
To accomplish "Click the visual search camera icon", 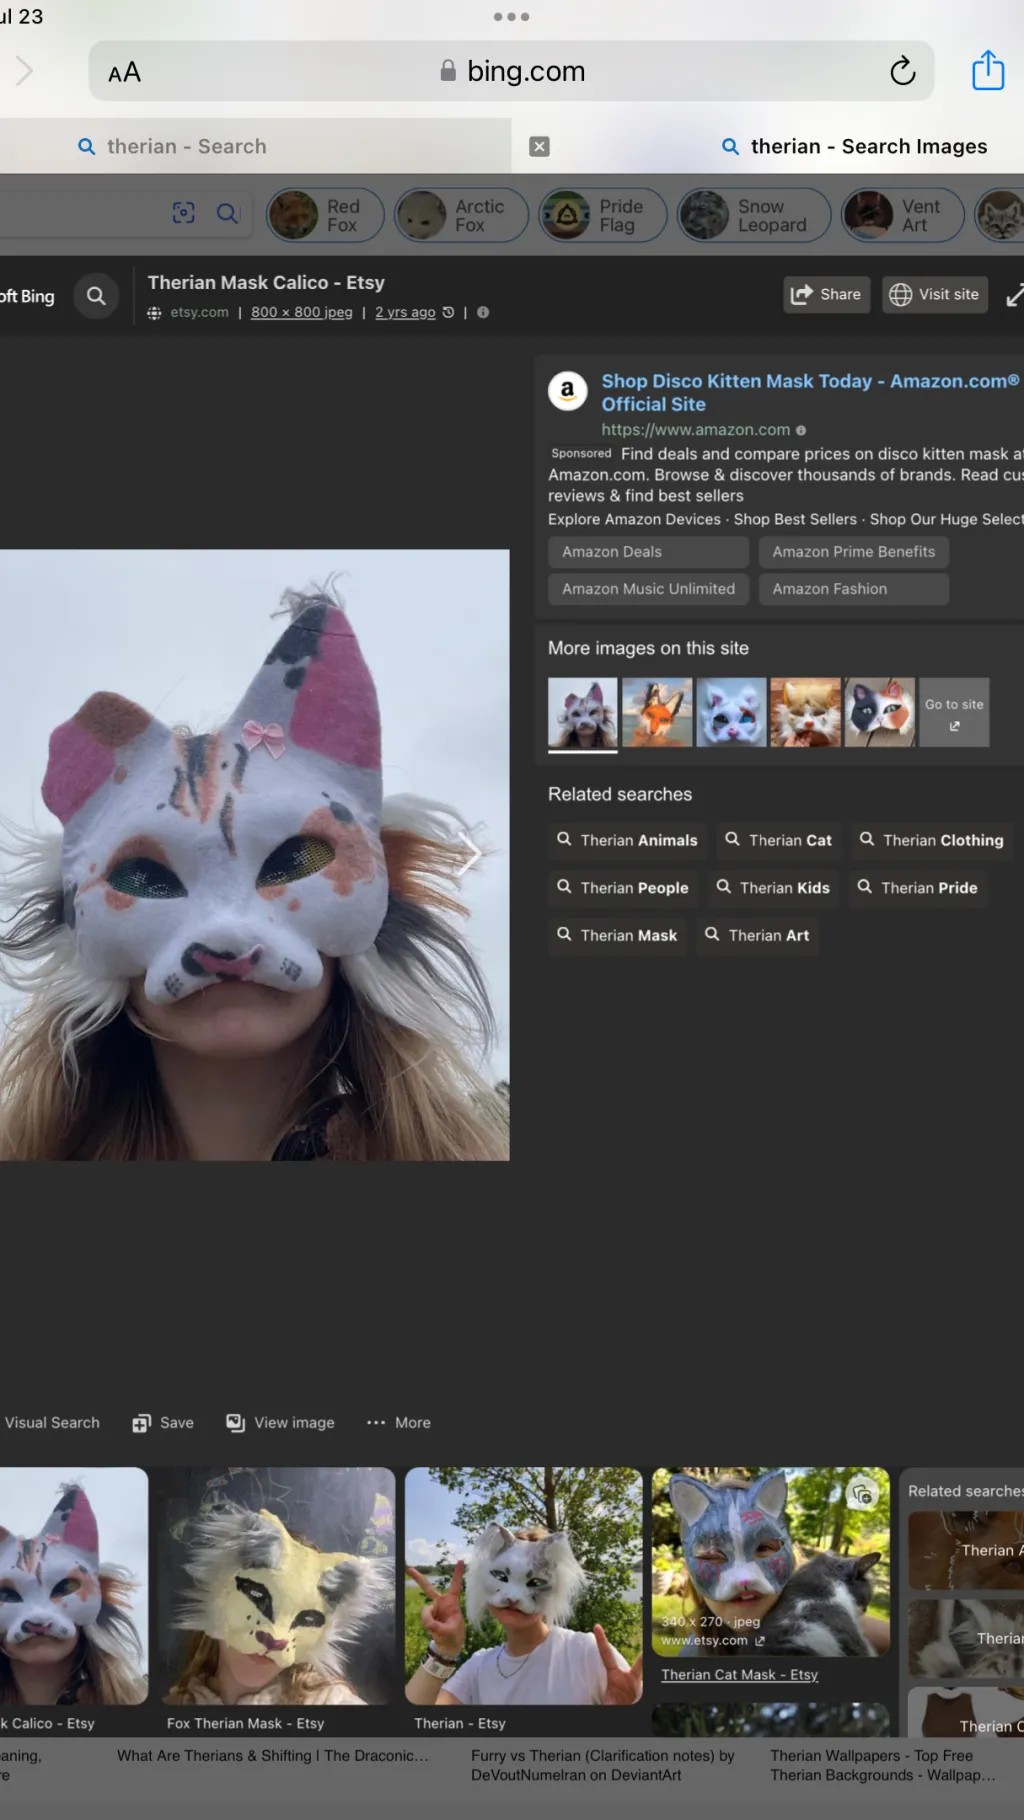I will 183,213.
